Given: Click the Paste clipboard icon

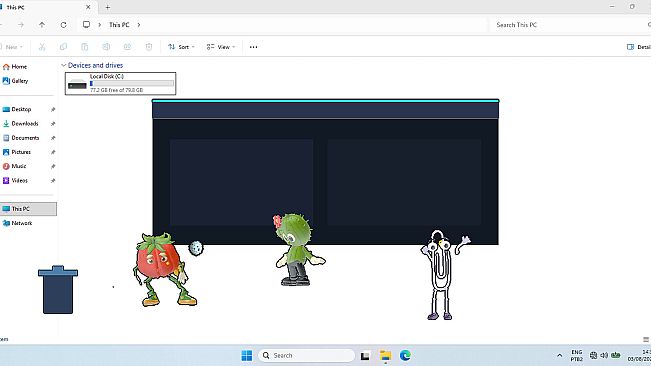Looking at the screenshot, I should click(x=85, y=47).
